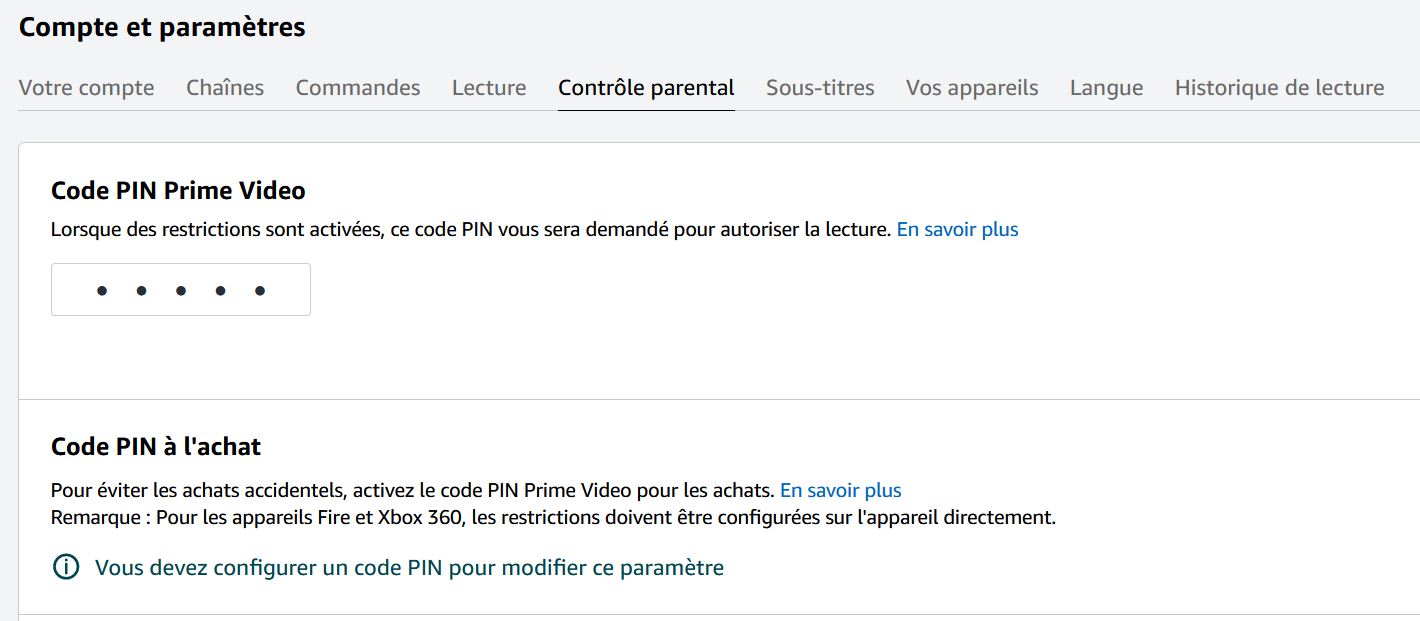Switch to the Langue tab

[x=1106, y=88]
